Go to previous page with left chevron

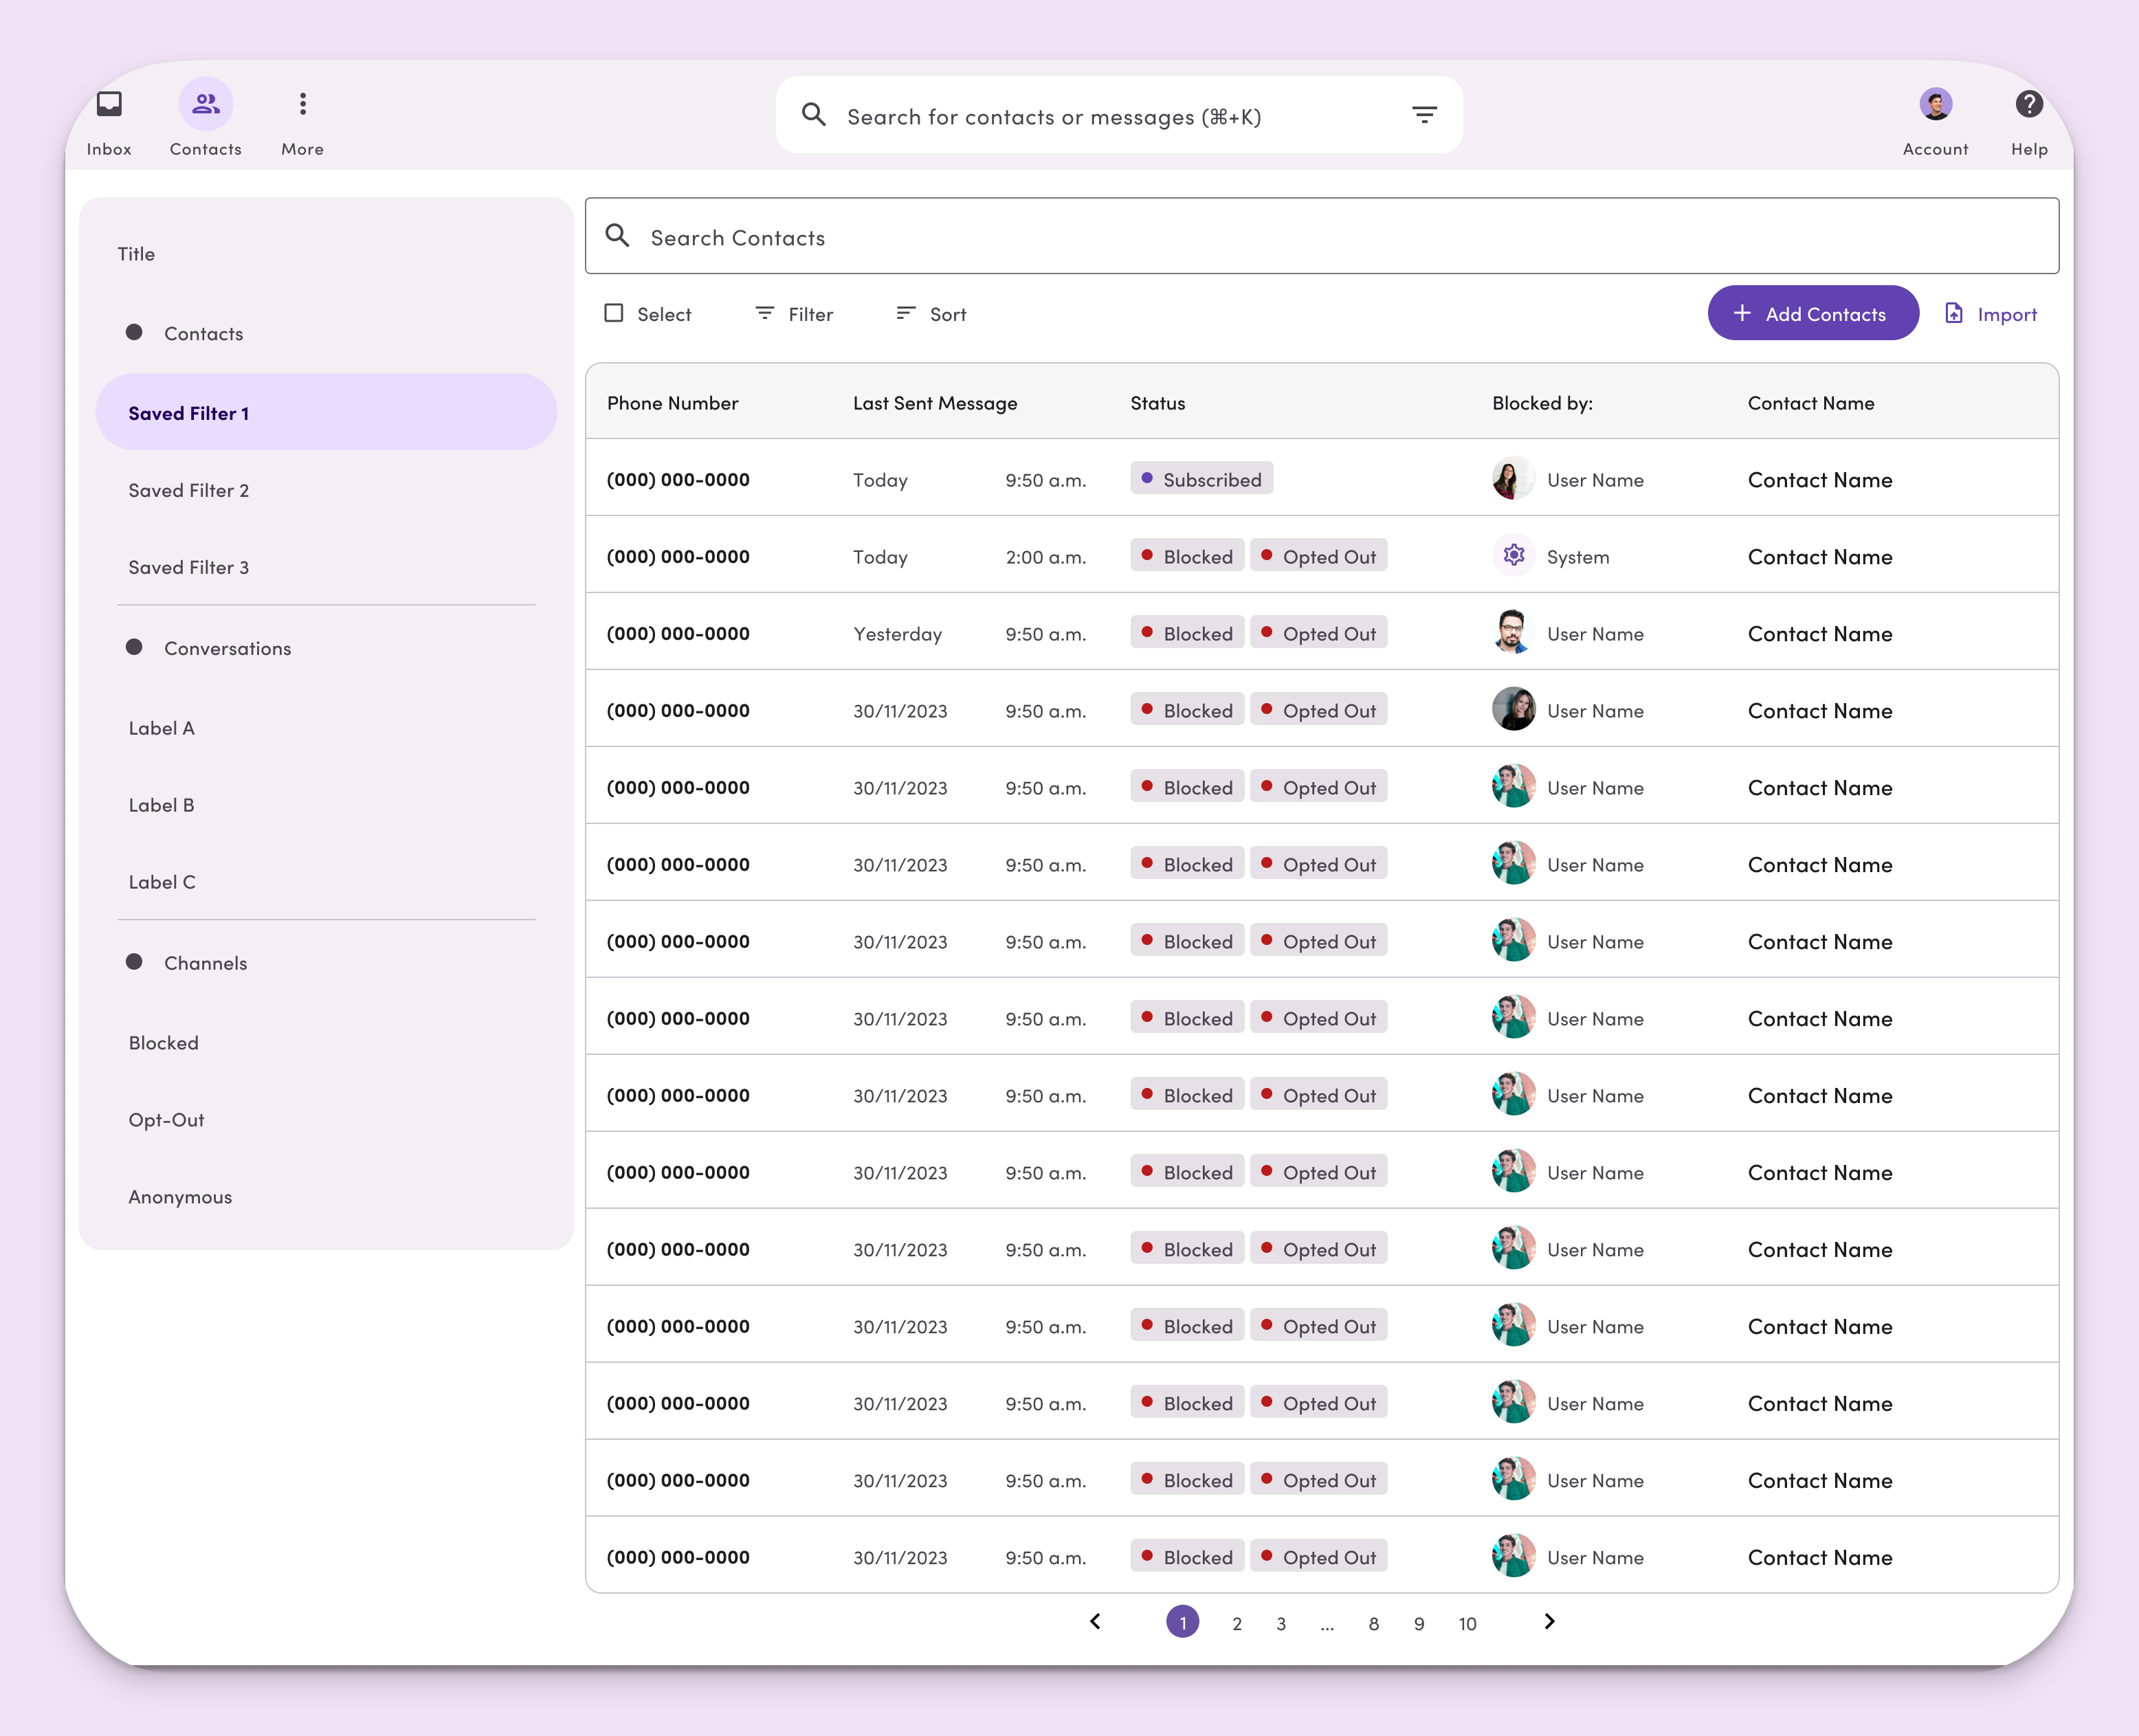tap(1095, 1621)
